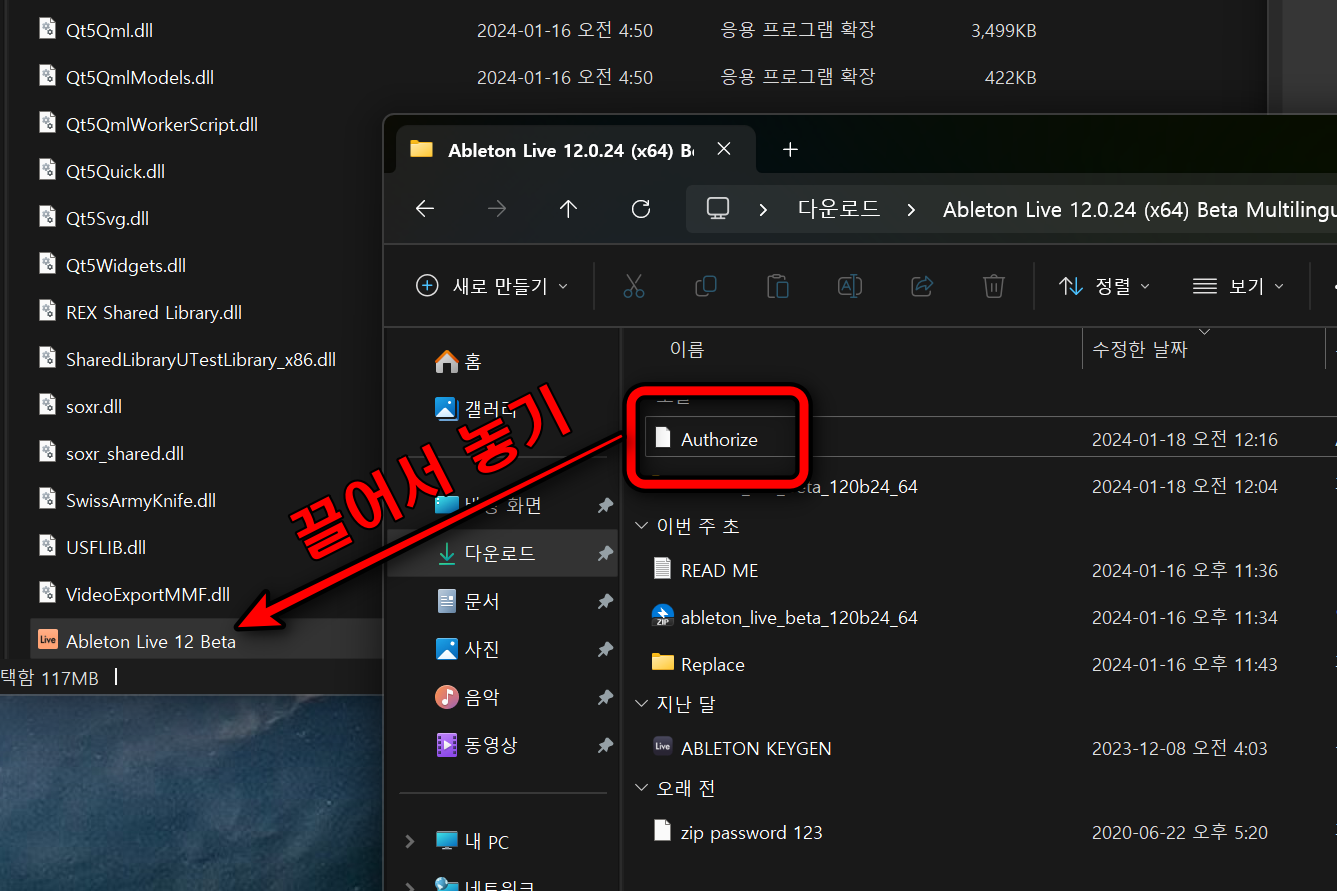Select 동영상 in the navigation pane
This screenshot has width=1337, height=891.
(478, 745)
